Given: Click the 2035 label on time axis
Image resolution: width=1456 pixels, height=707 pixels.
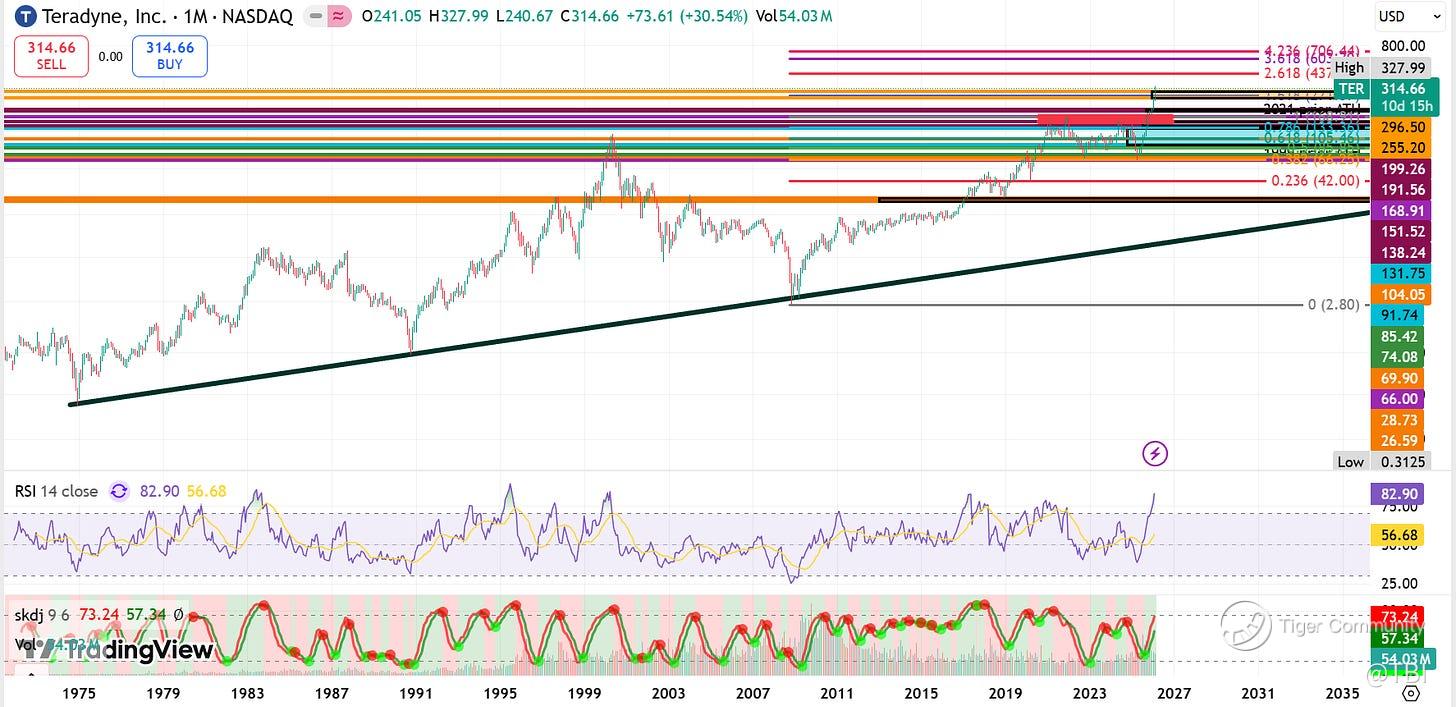Looking at the screenshot, I should [x=1341, y=693].
